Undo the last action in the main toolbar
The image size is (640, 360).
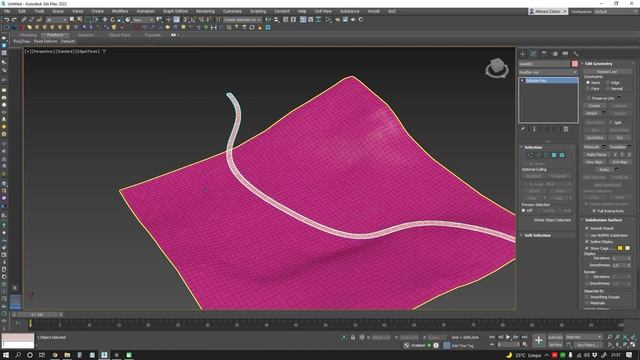pos(6,20)
